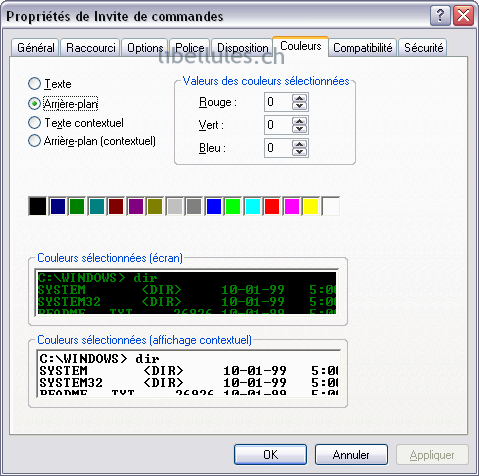This screenshot has width=479, height=476.
Task: Switch to the Disposition tab
Action: tap(242, 48)
